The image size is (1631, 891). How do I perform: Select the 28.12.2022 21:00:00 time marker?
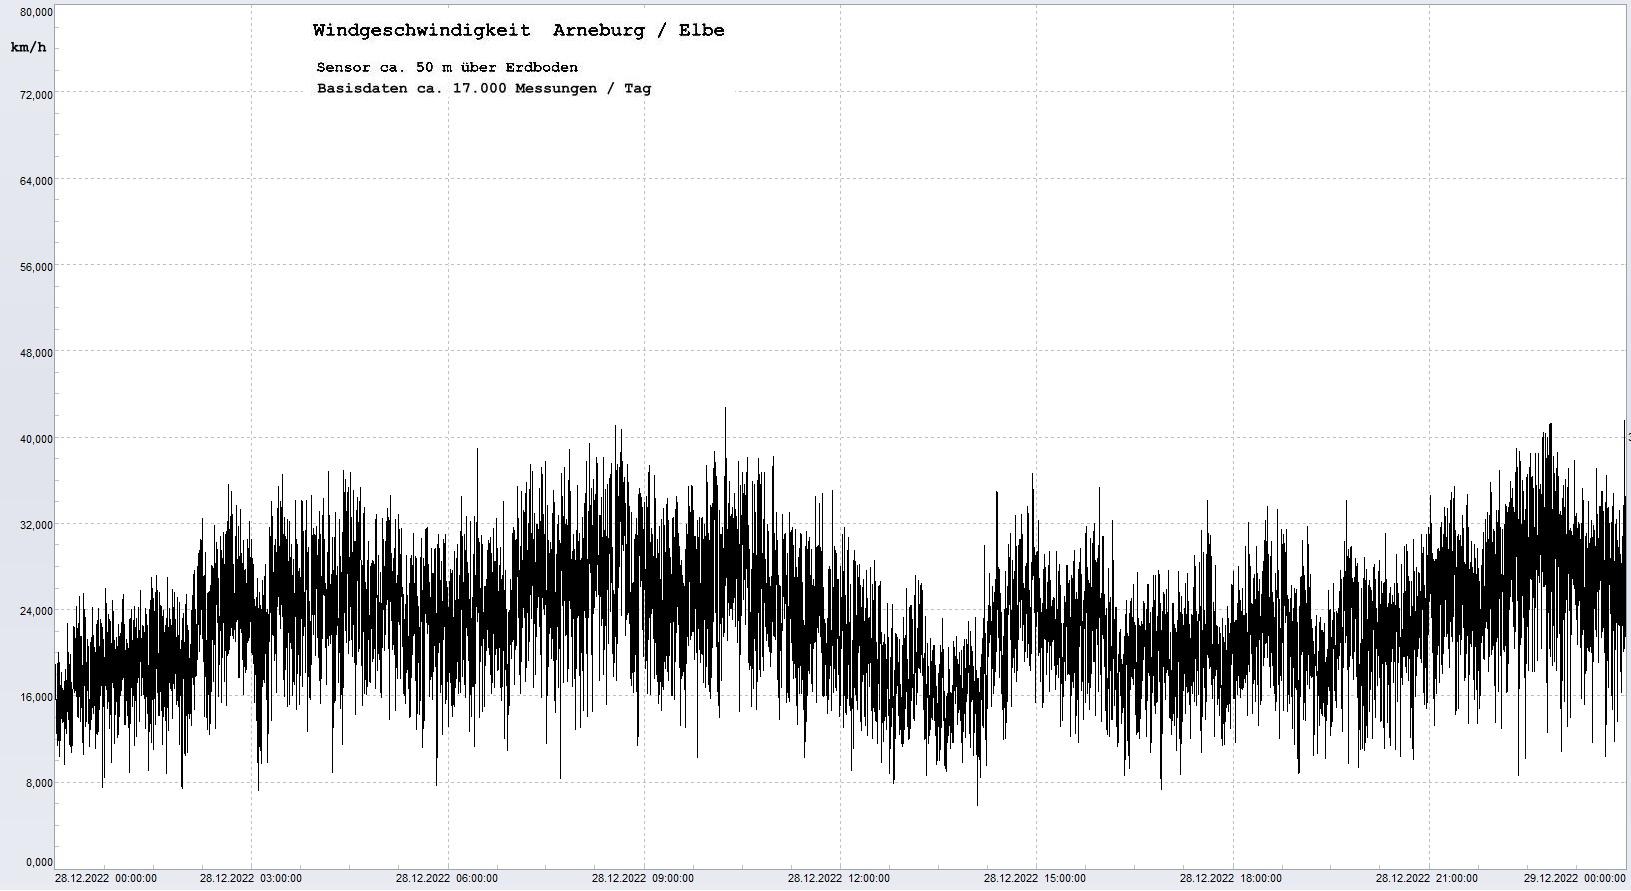point(1426,879)
